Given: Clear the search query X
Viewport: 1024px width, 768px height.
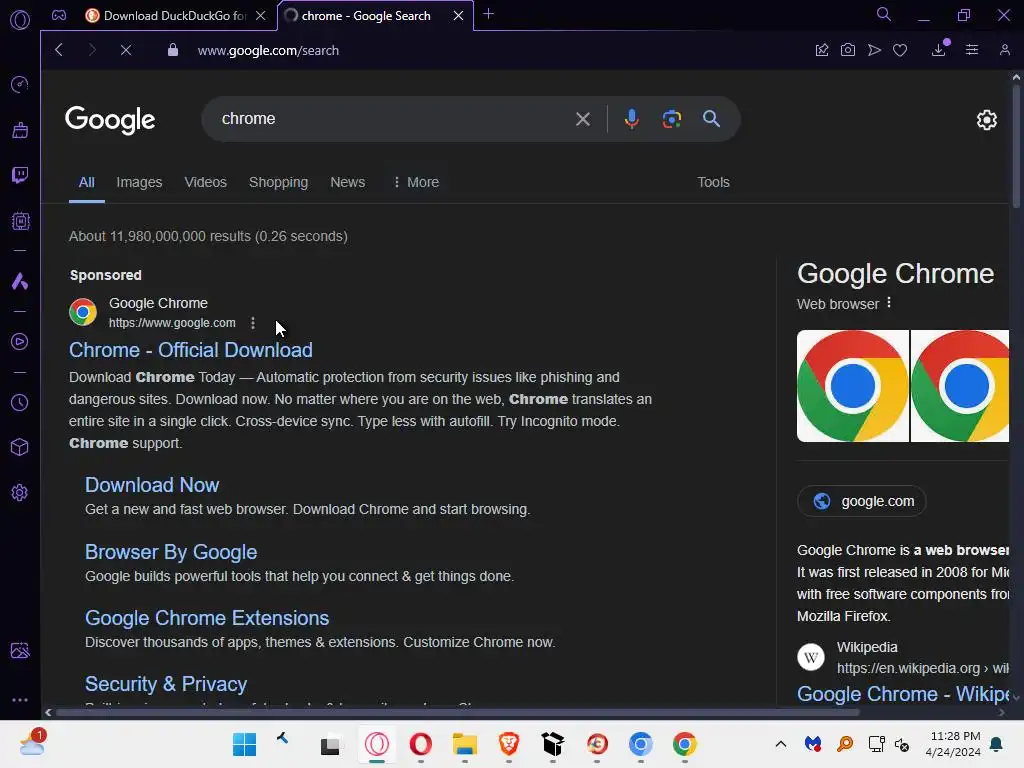Looking at the screenshot, I should (583, 119).
